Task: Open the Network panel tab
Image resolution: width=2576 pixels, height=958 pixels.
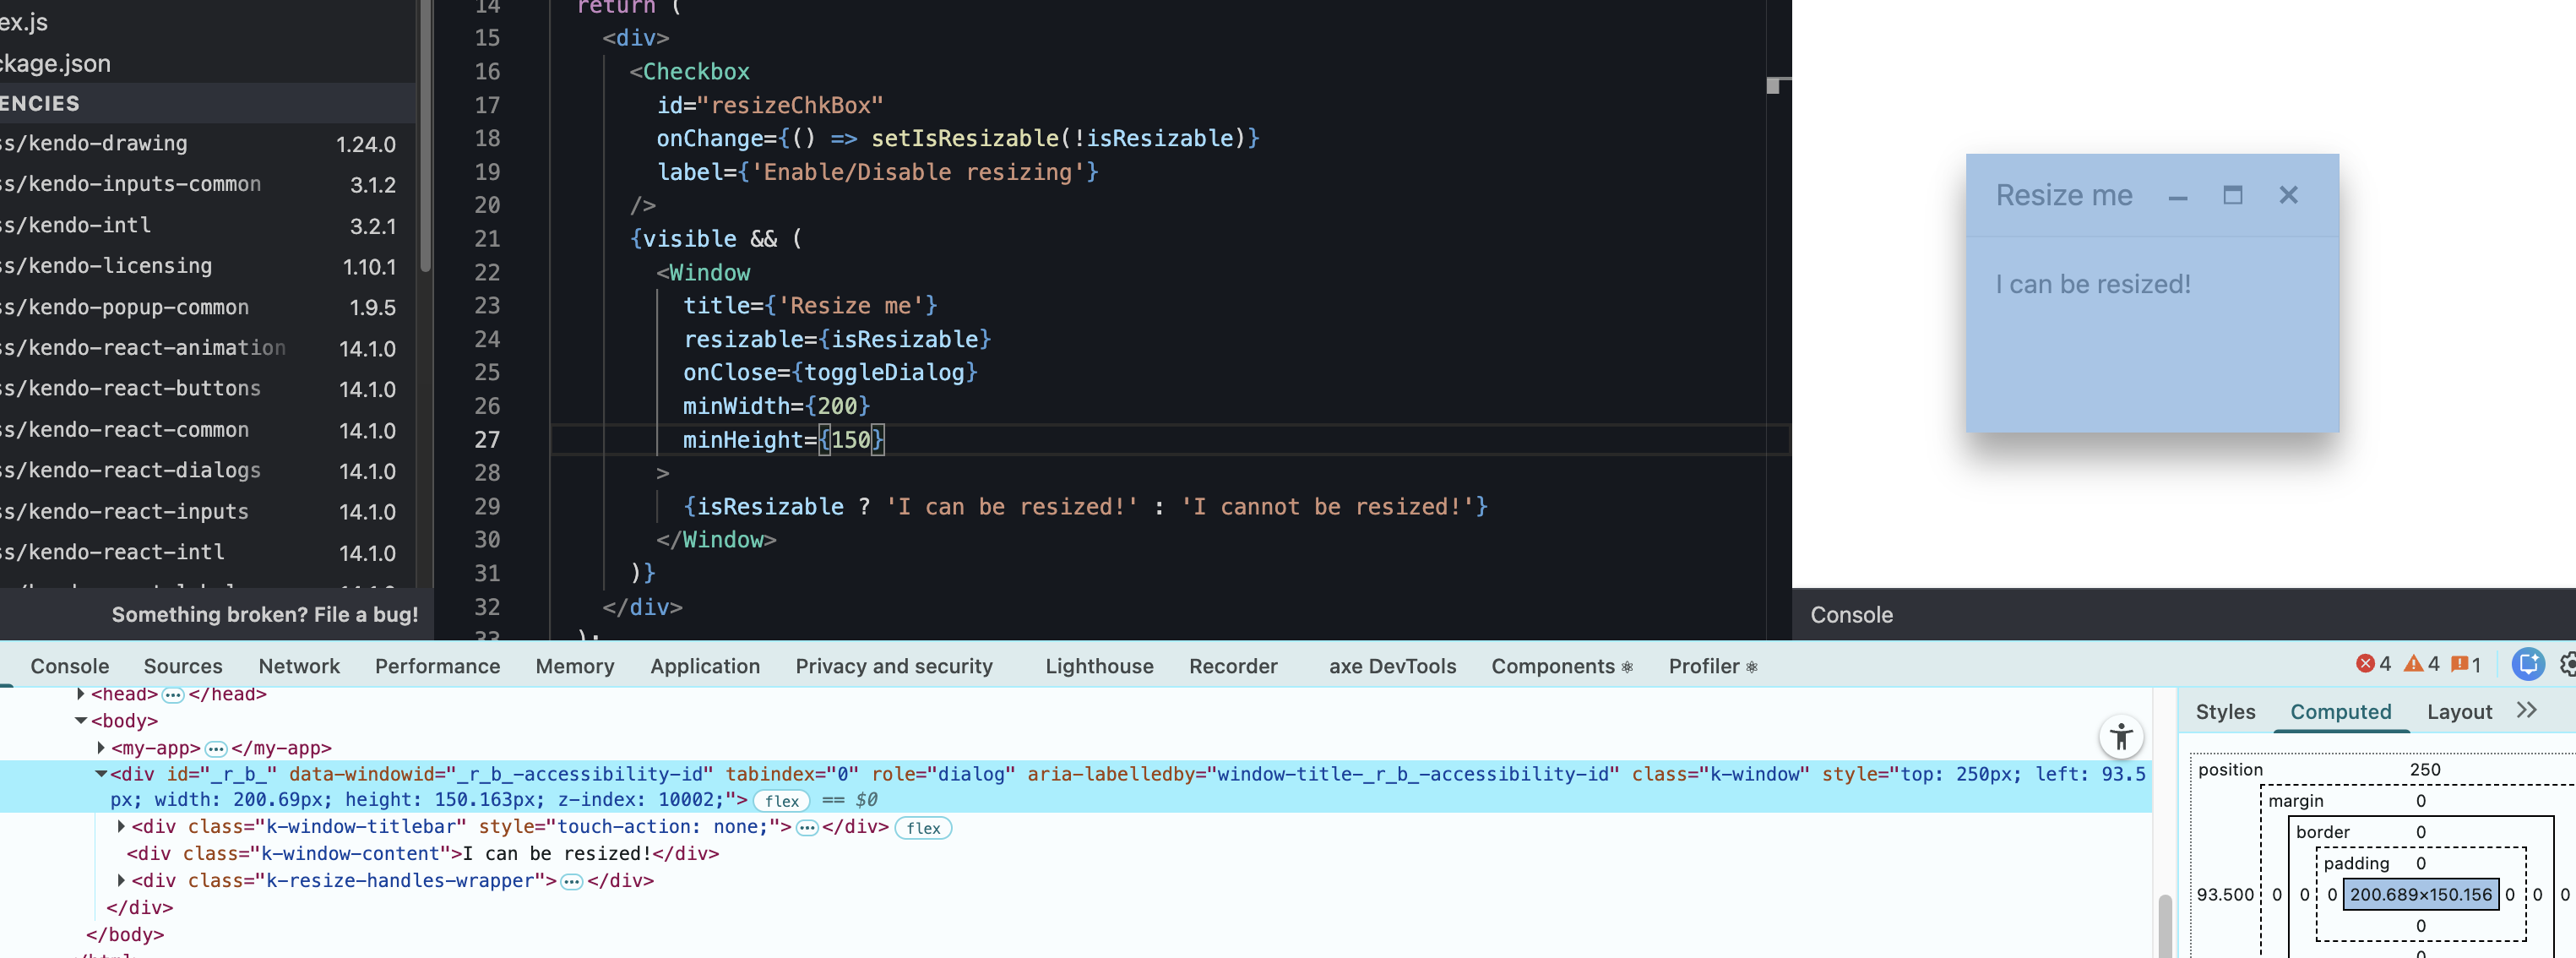Action: tap(298, 666)
